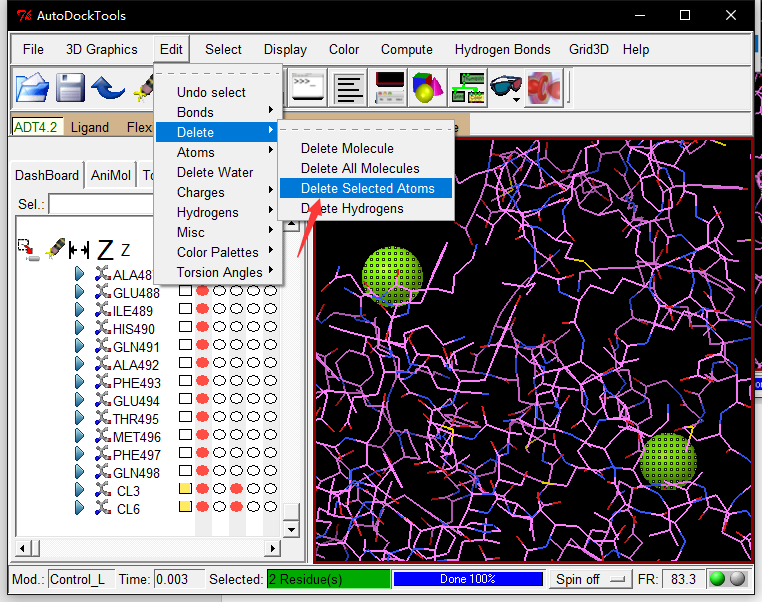Switch to the AniMol tab
Image resolution: width=762 pixels, height=602 pixels.
tap(111, 175)
